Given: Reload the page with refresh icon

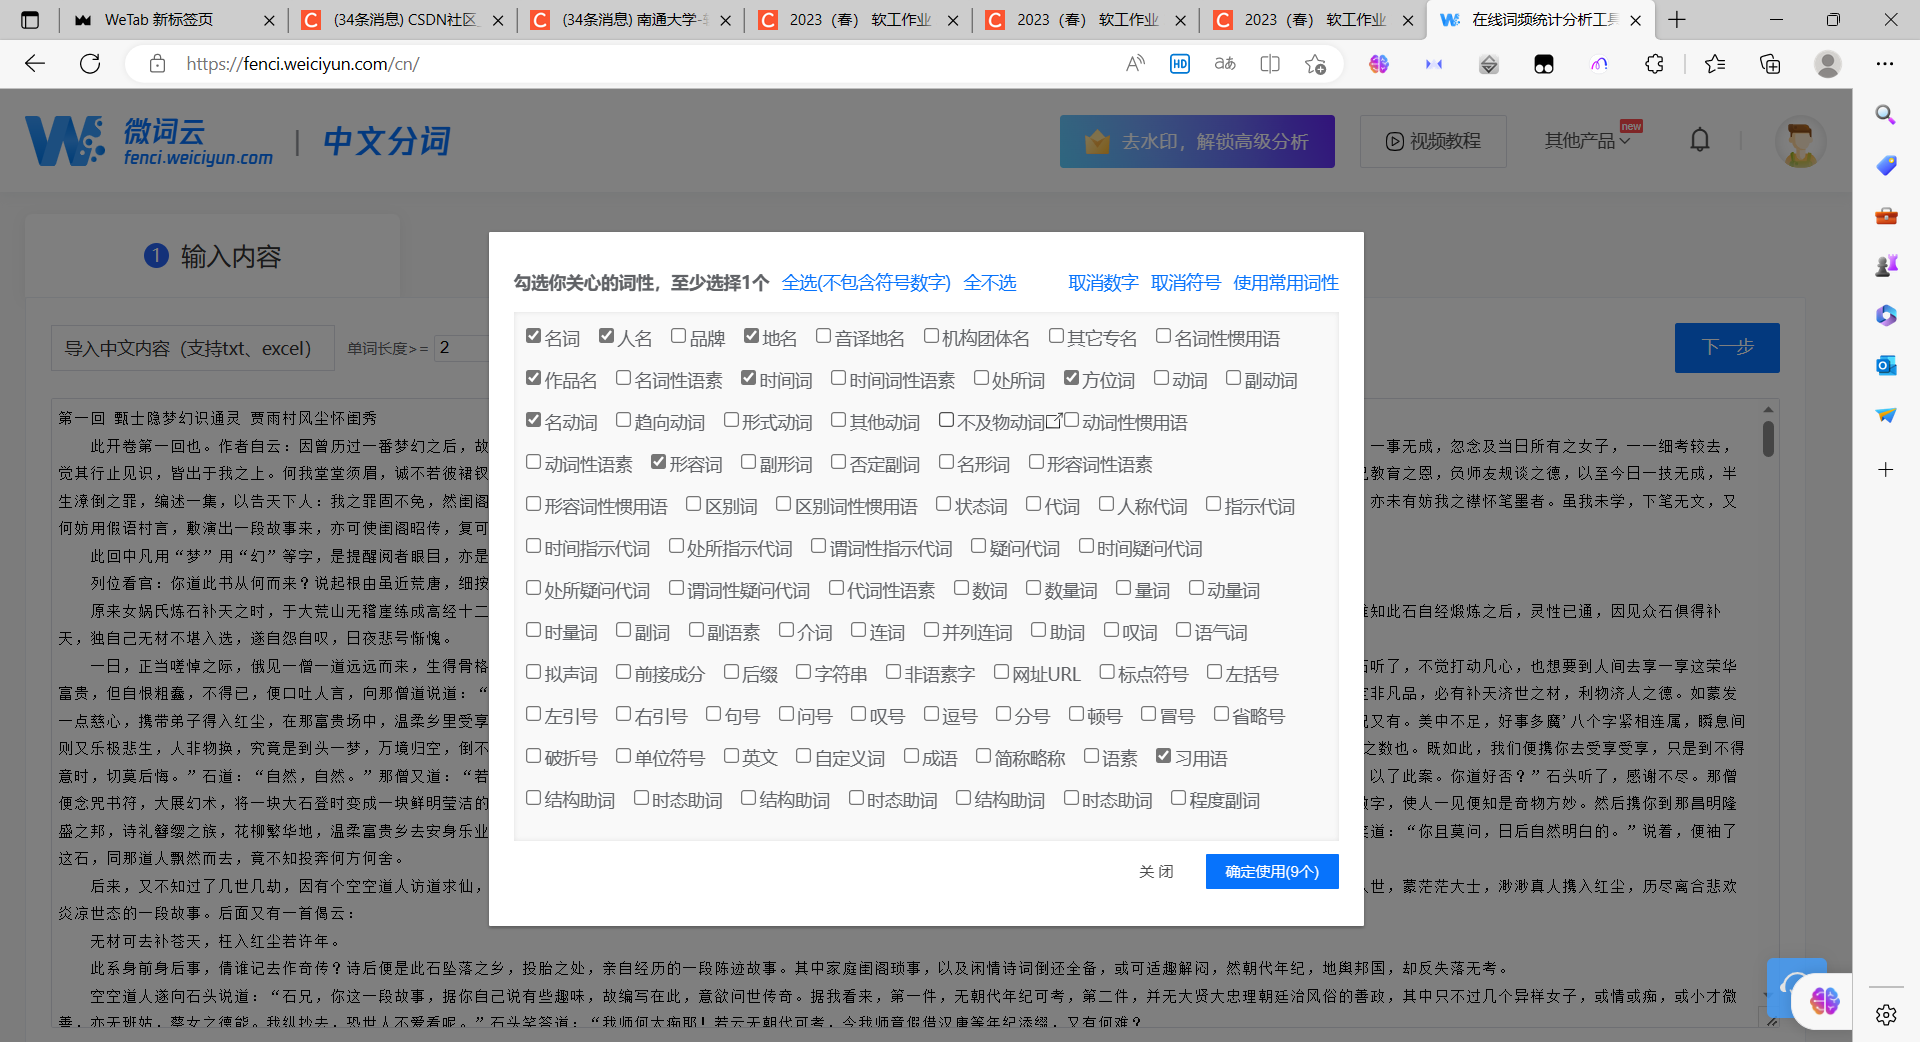Looking at the screenshot, I should [90, 64].
